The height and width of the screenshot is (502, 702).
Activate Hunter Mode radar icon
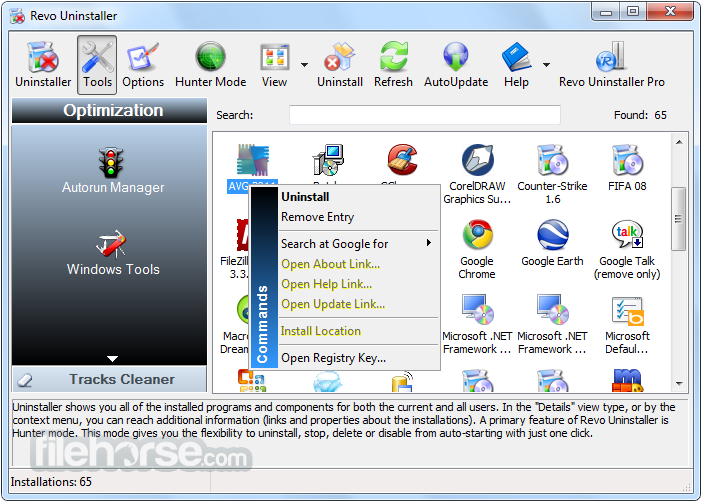210,64
